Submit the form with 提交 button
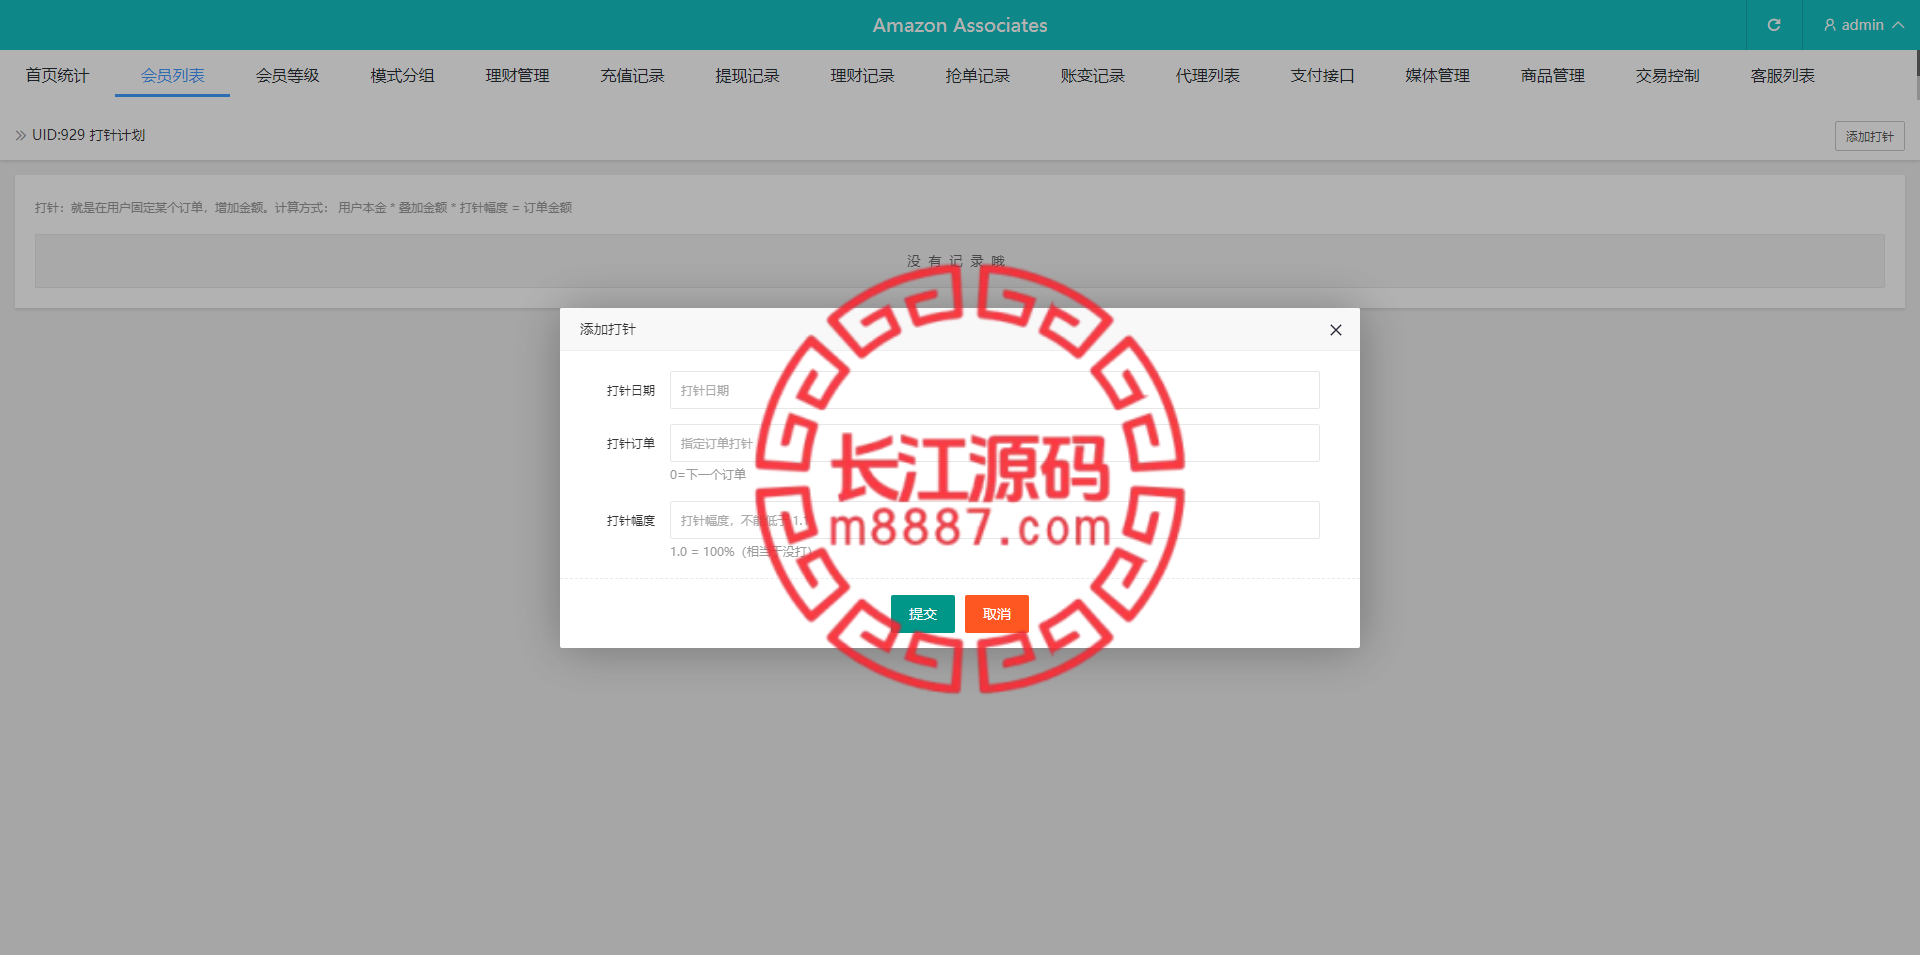 (922, 614)
